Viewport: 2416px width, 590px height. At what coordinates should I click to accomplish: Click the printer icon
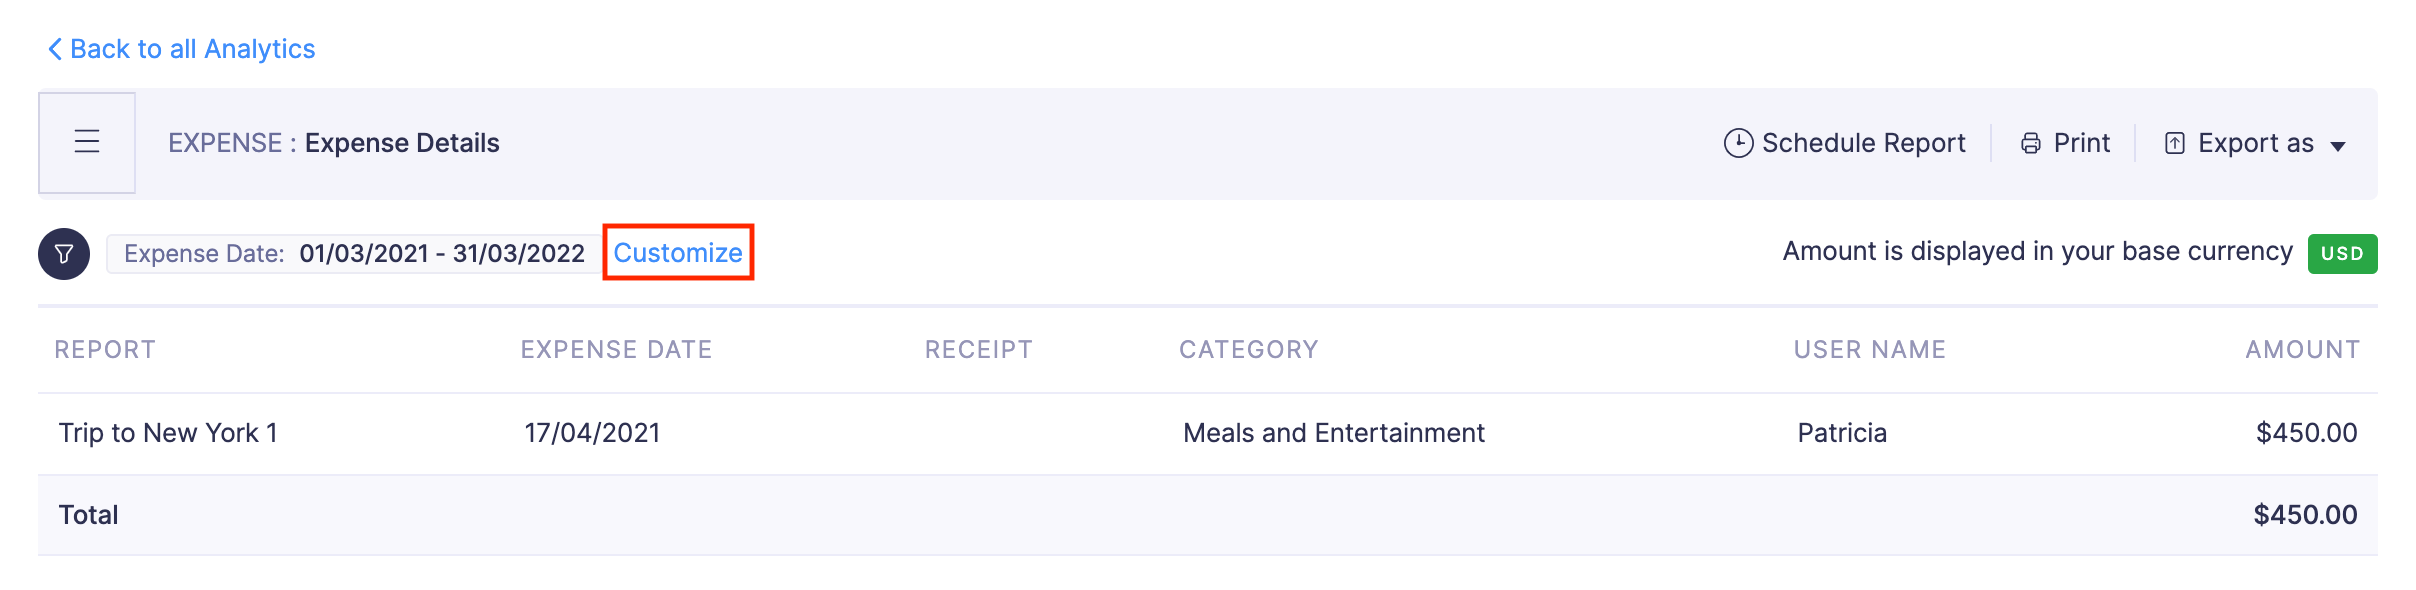click(x=2030, y=143)
